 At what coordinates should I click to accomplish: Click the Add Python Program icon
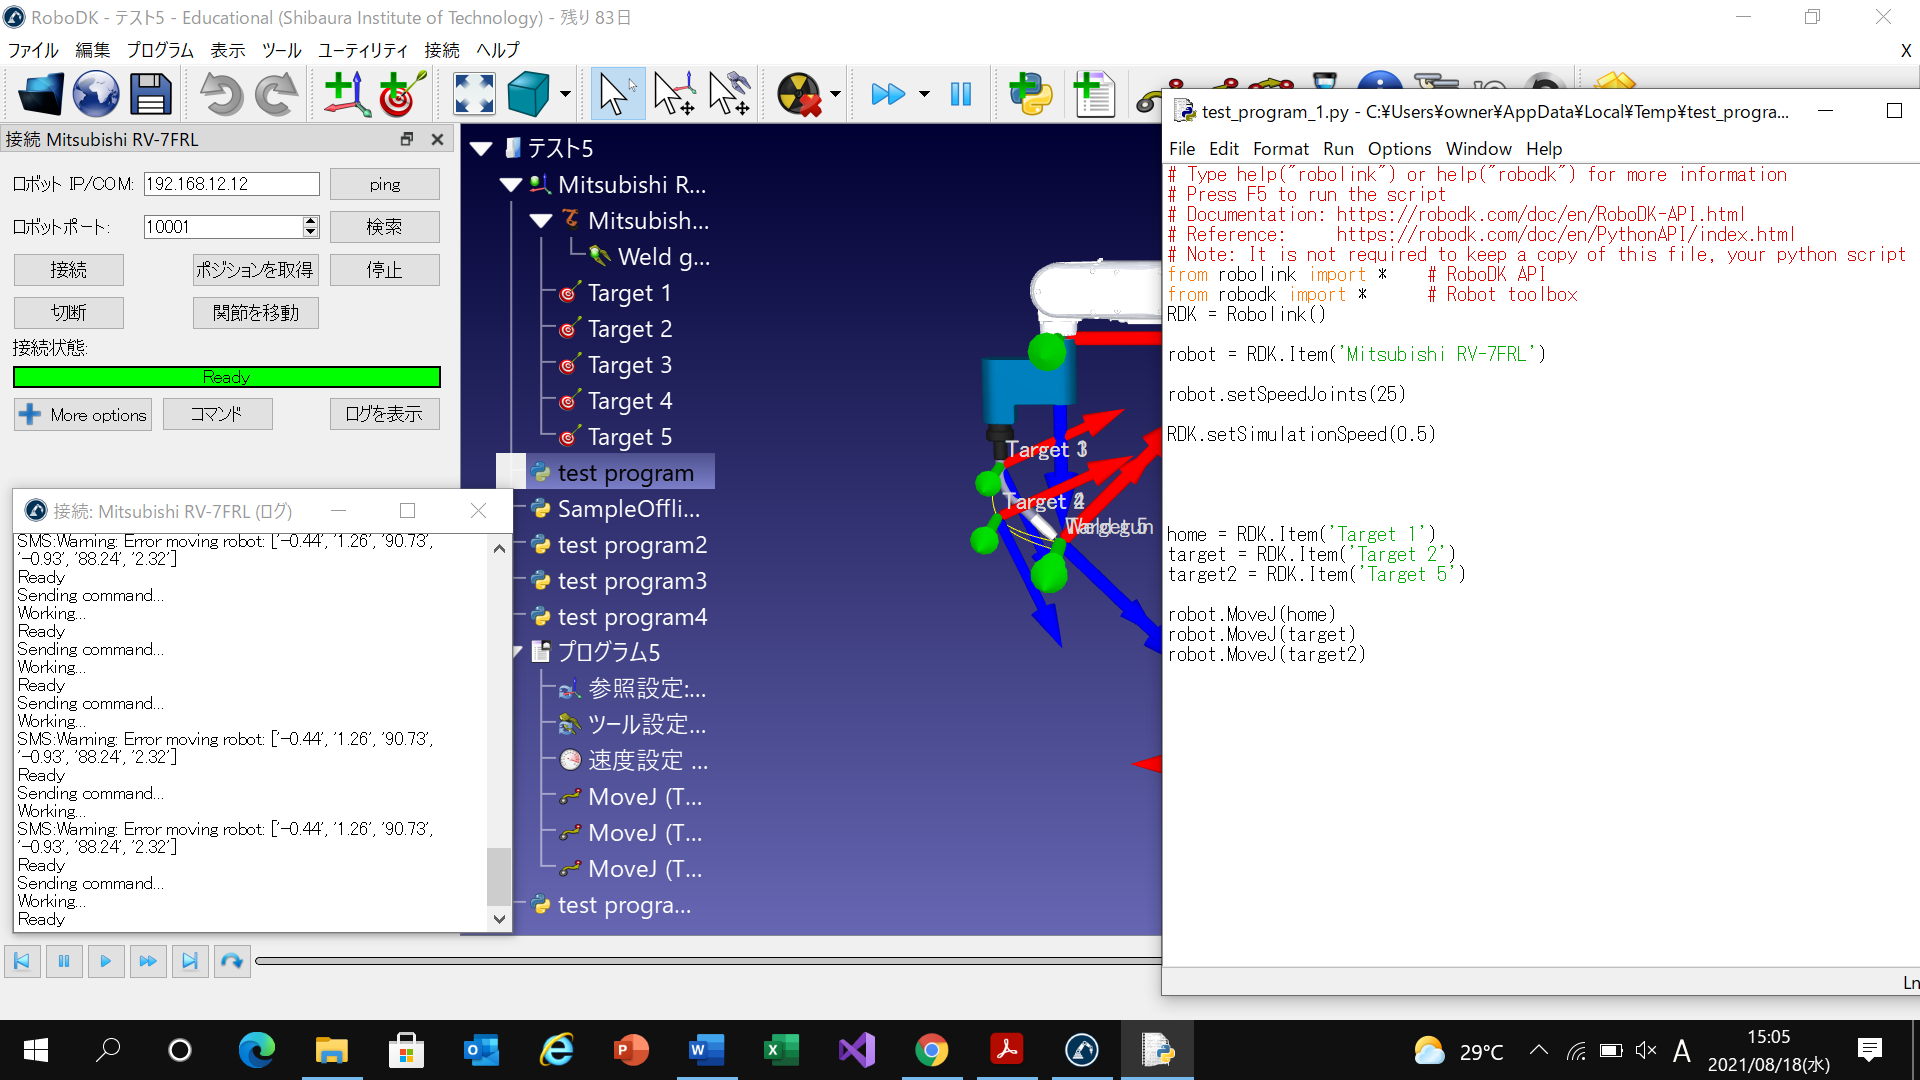[1030, 95]
